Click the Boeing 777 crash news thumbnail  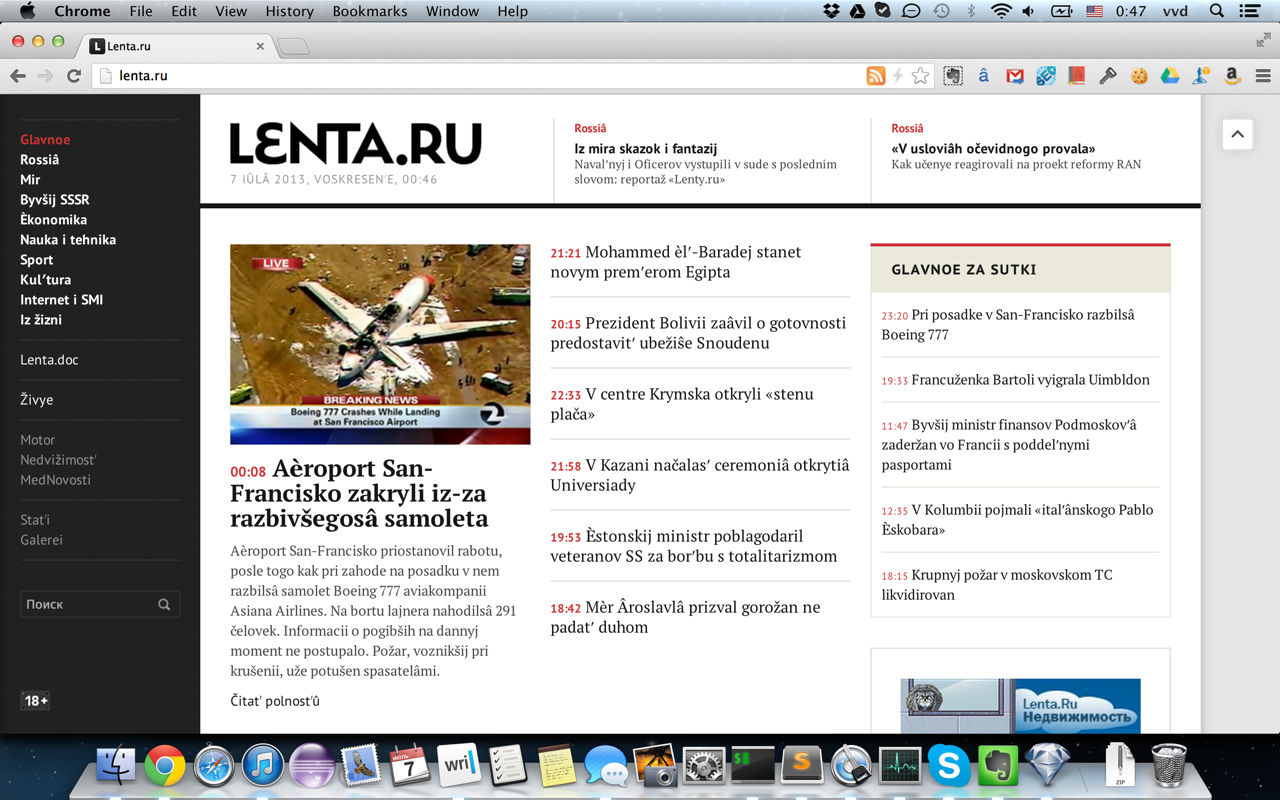click(380, 344)
